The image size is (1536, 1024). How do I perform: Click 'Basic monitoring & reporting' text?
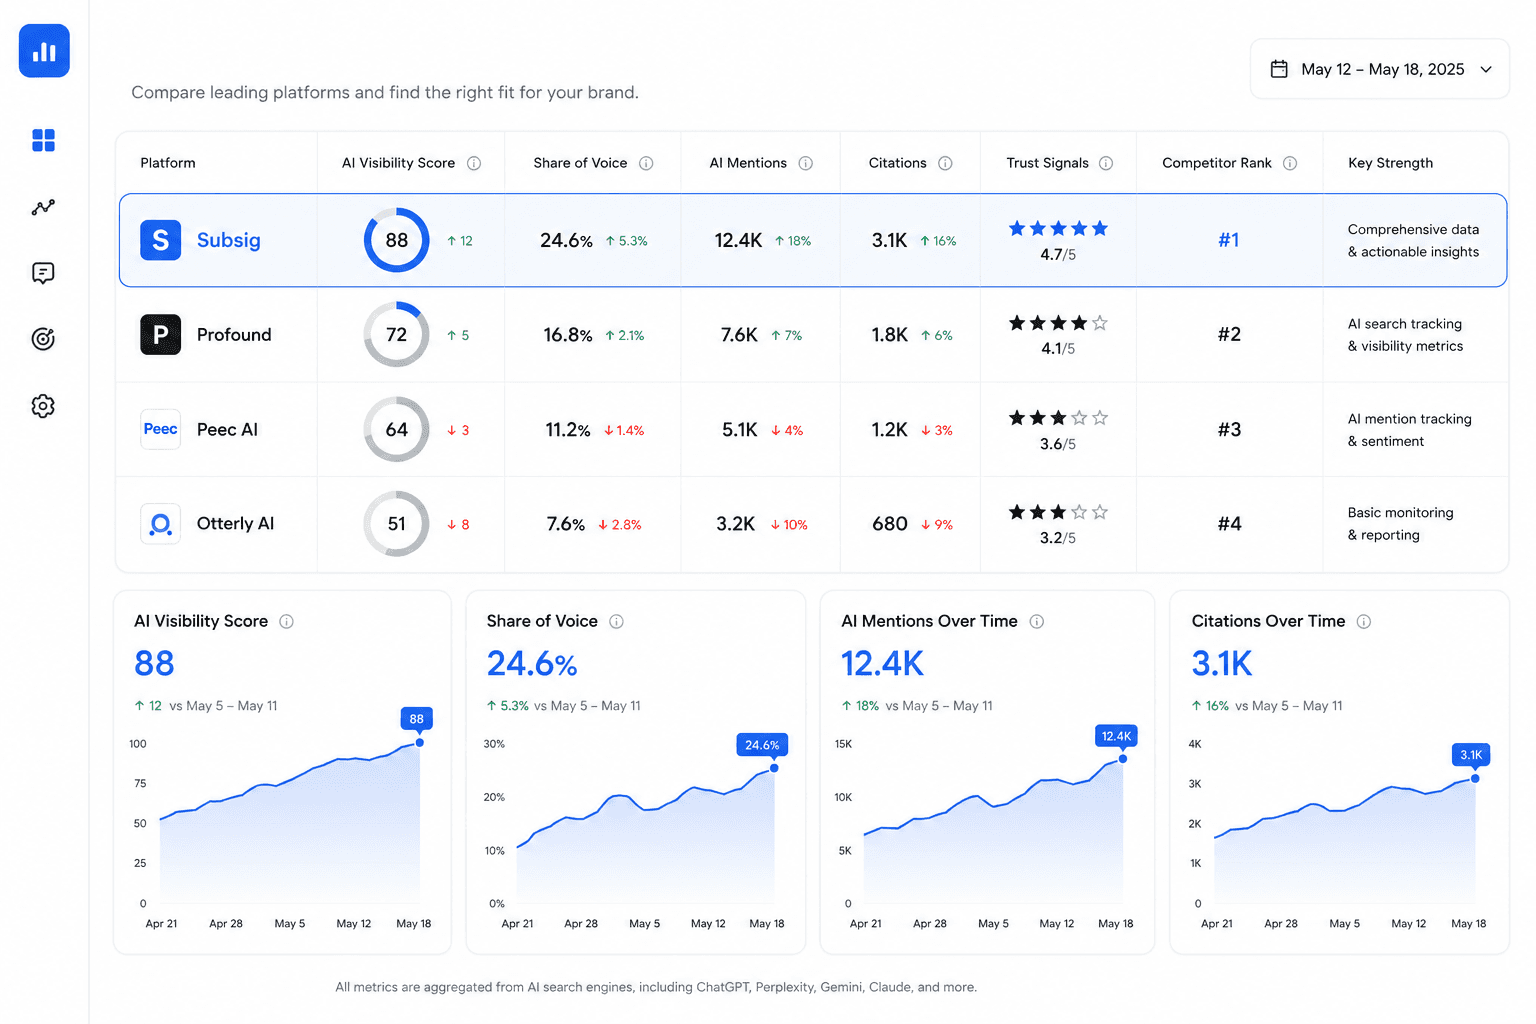[x=1400, y=524]
